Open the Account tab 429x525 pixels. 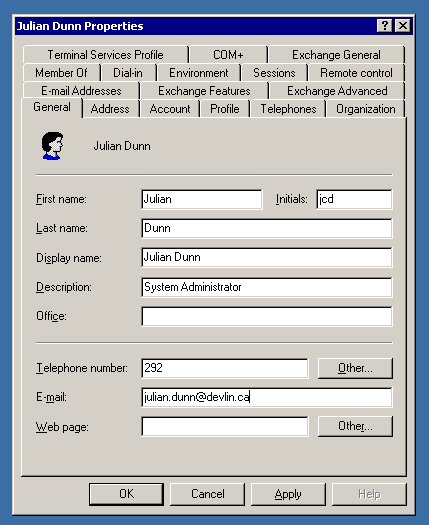[170, 109]
